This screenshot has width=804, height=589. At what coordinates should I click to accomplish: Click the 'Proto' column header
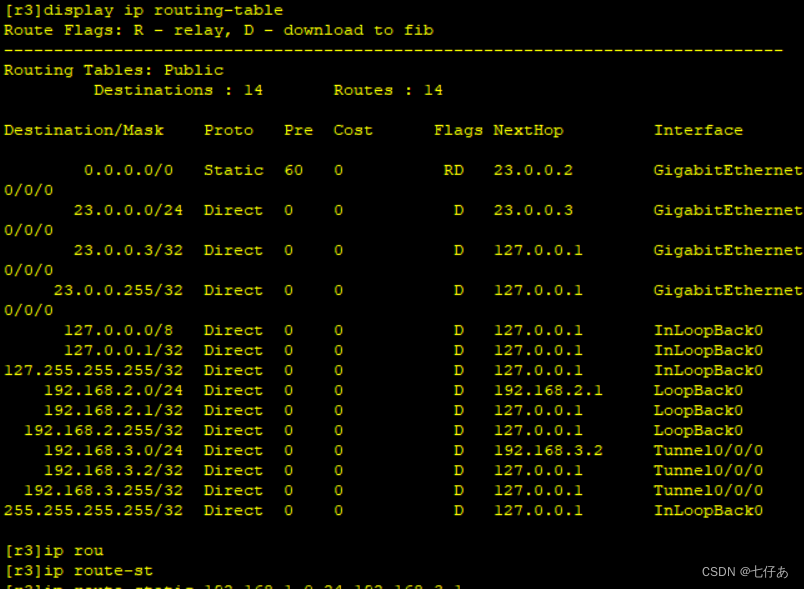point(227,130)
